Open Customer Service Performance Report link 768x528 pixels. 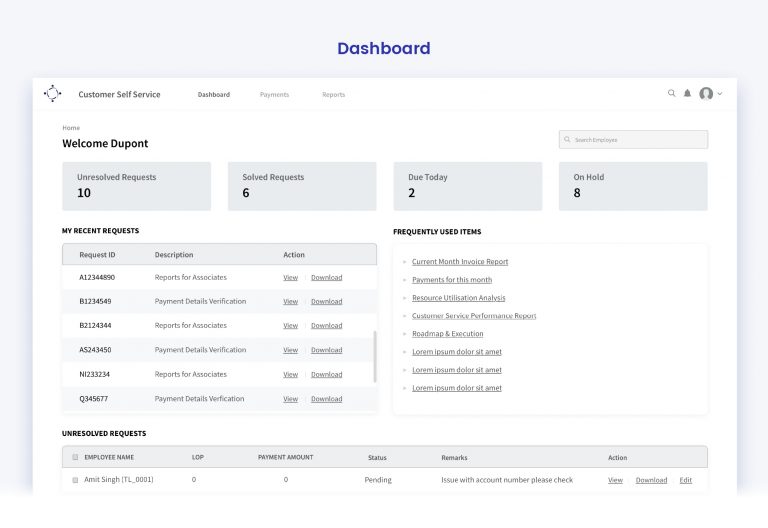(474, 316)
